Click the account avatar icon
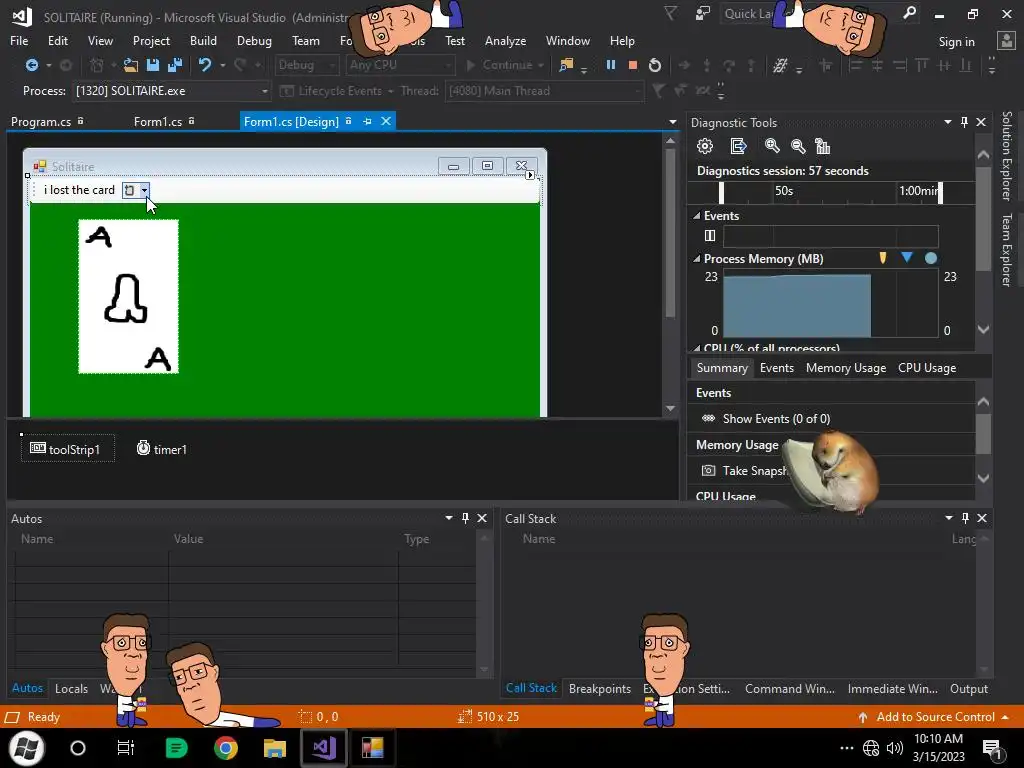Viewport: 1024px width, 768px height. pyautogui.click(x=1006, y=41)
